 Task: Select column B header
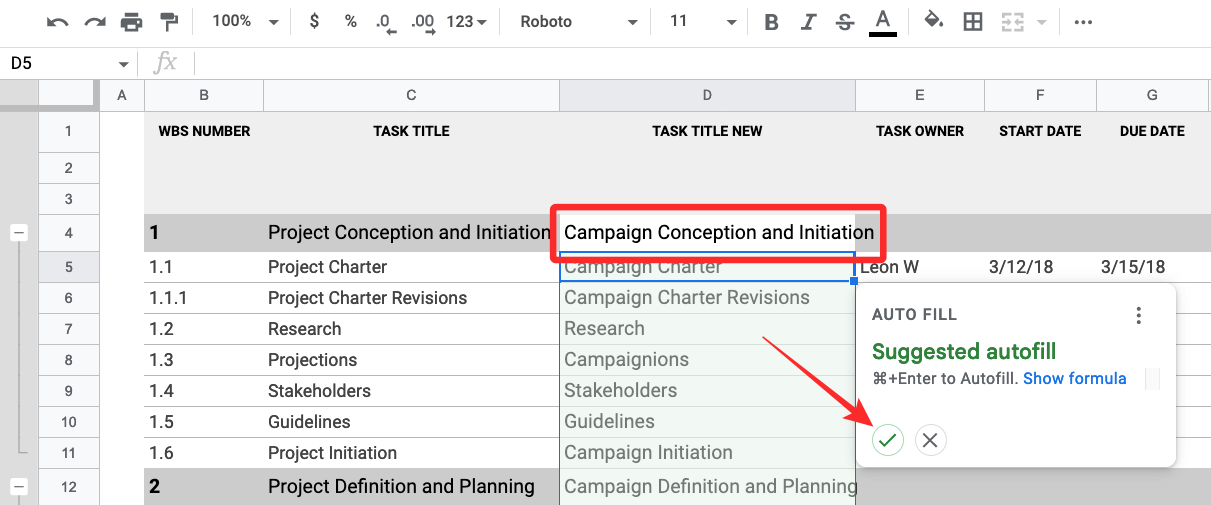click(204, 95)
